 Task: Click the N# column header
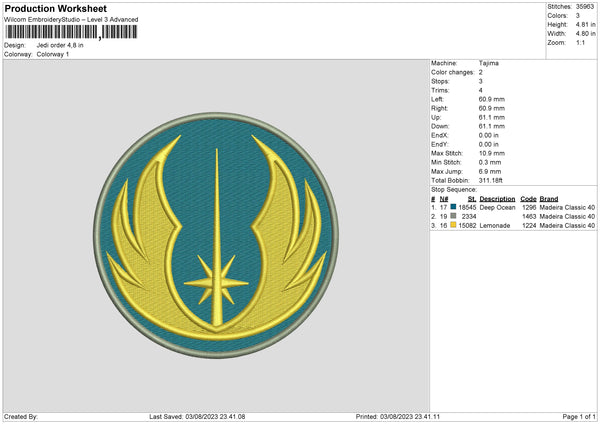pos(443,199)
